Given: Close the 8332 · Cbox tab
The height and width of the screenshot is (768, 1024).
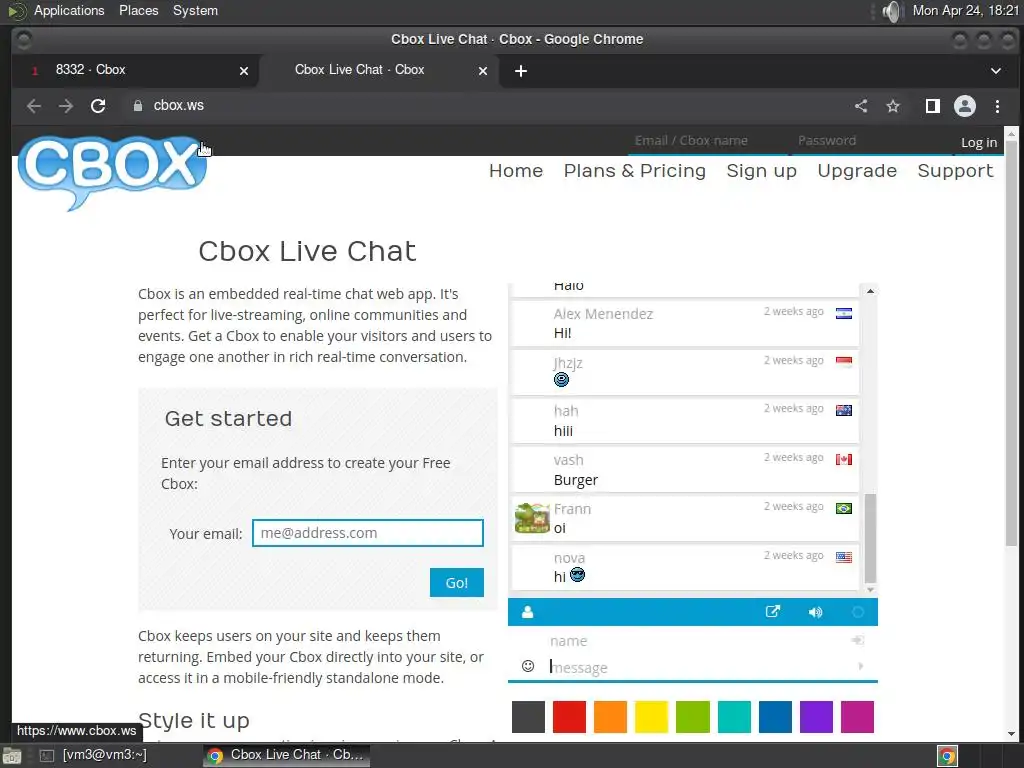Looking at the screenshot, I should coord(244,71).
